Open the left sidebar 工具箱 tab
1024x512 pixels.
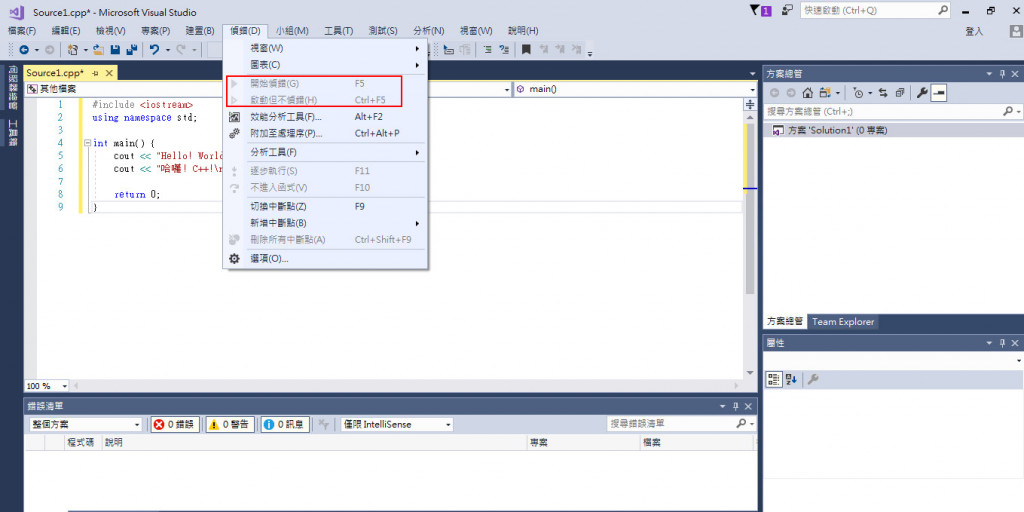(12, 133)
